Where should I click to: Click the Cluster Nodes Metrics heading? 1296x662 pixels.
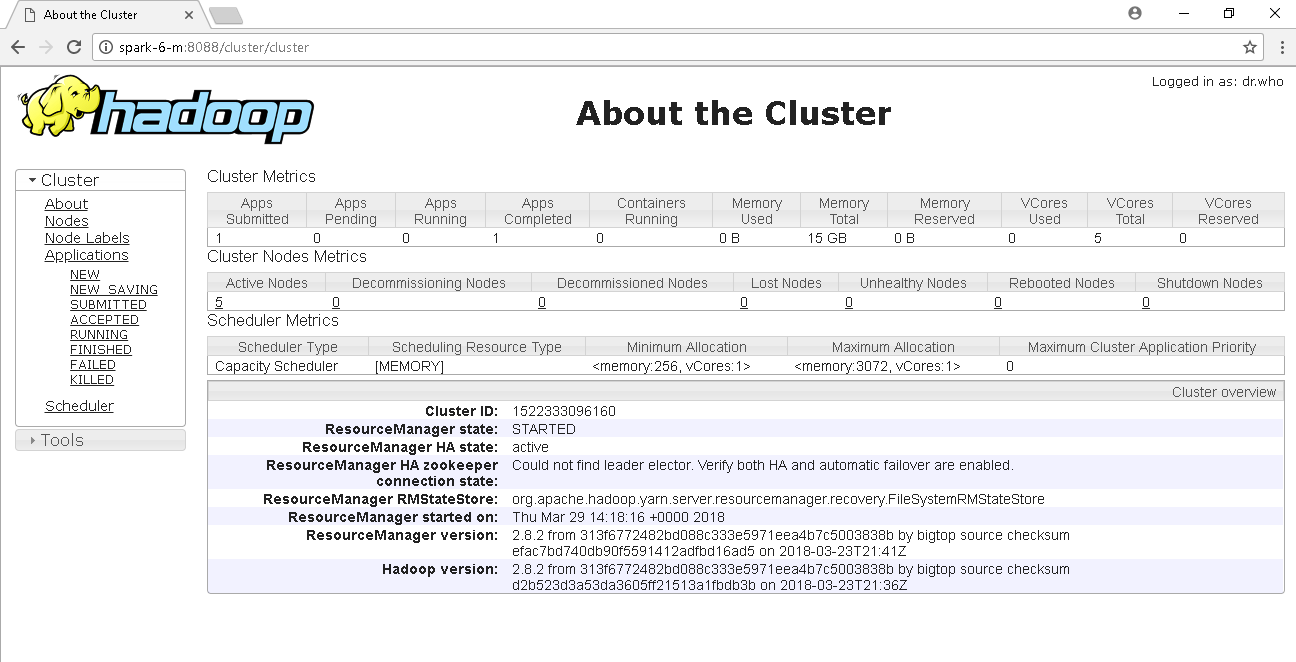tap(287, 257)
